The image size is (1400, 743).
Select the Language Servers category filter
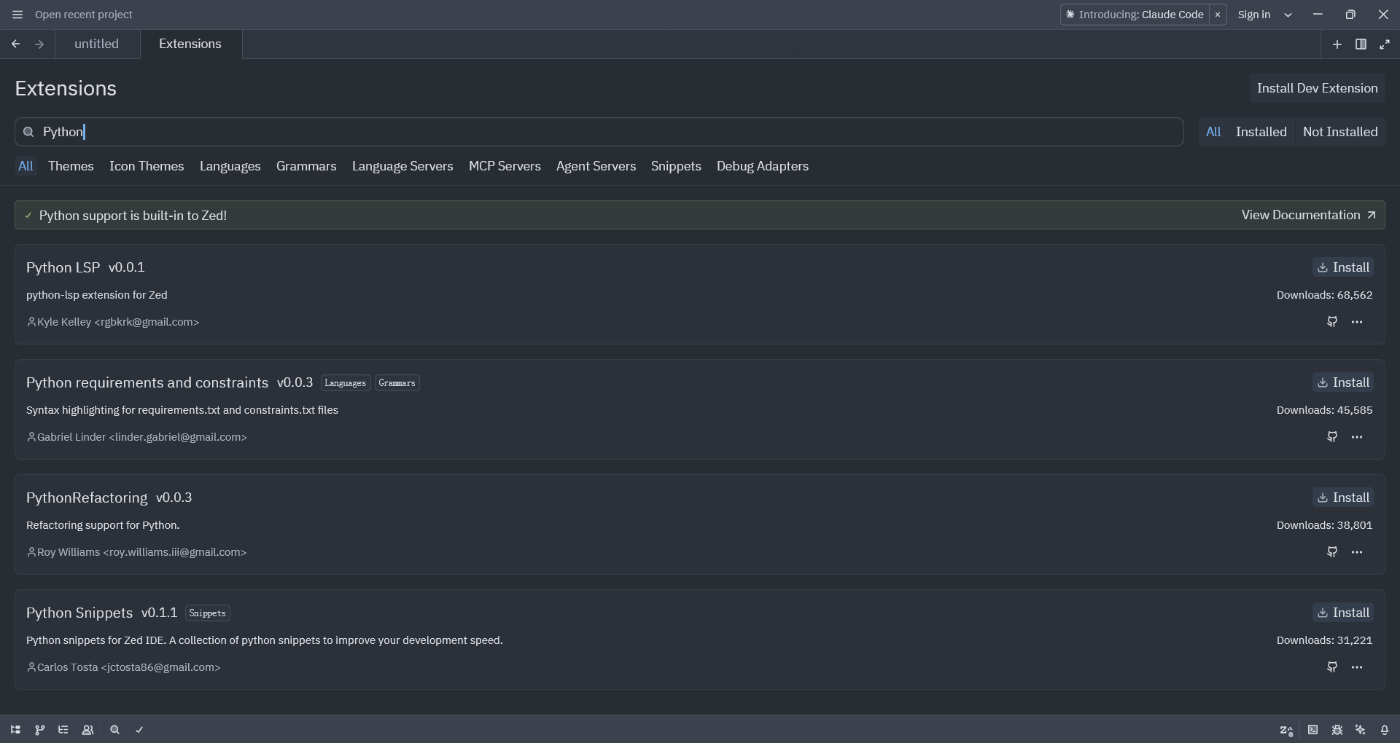pos(402,166)
